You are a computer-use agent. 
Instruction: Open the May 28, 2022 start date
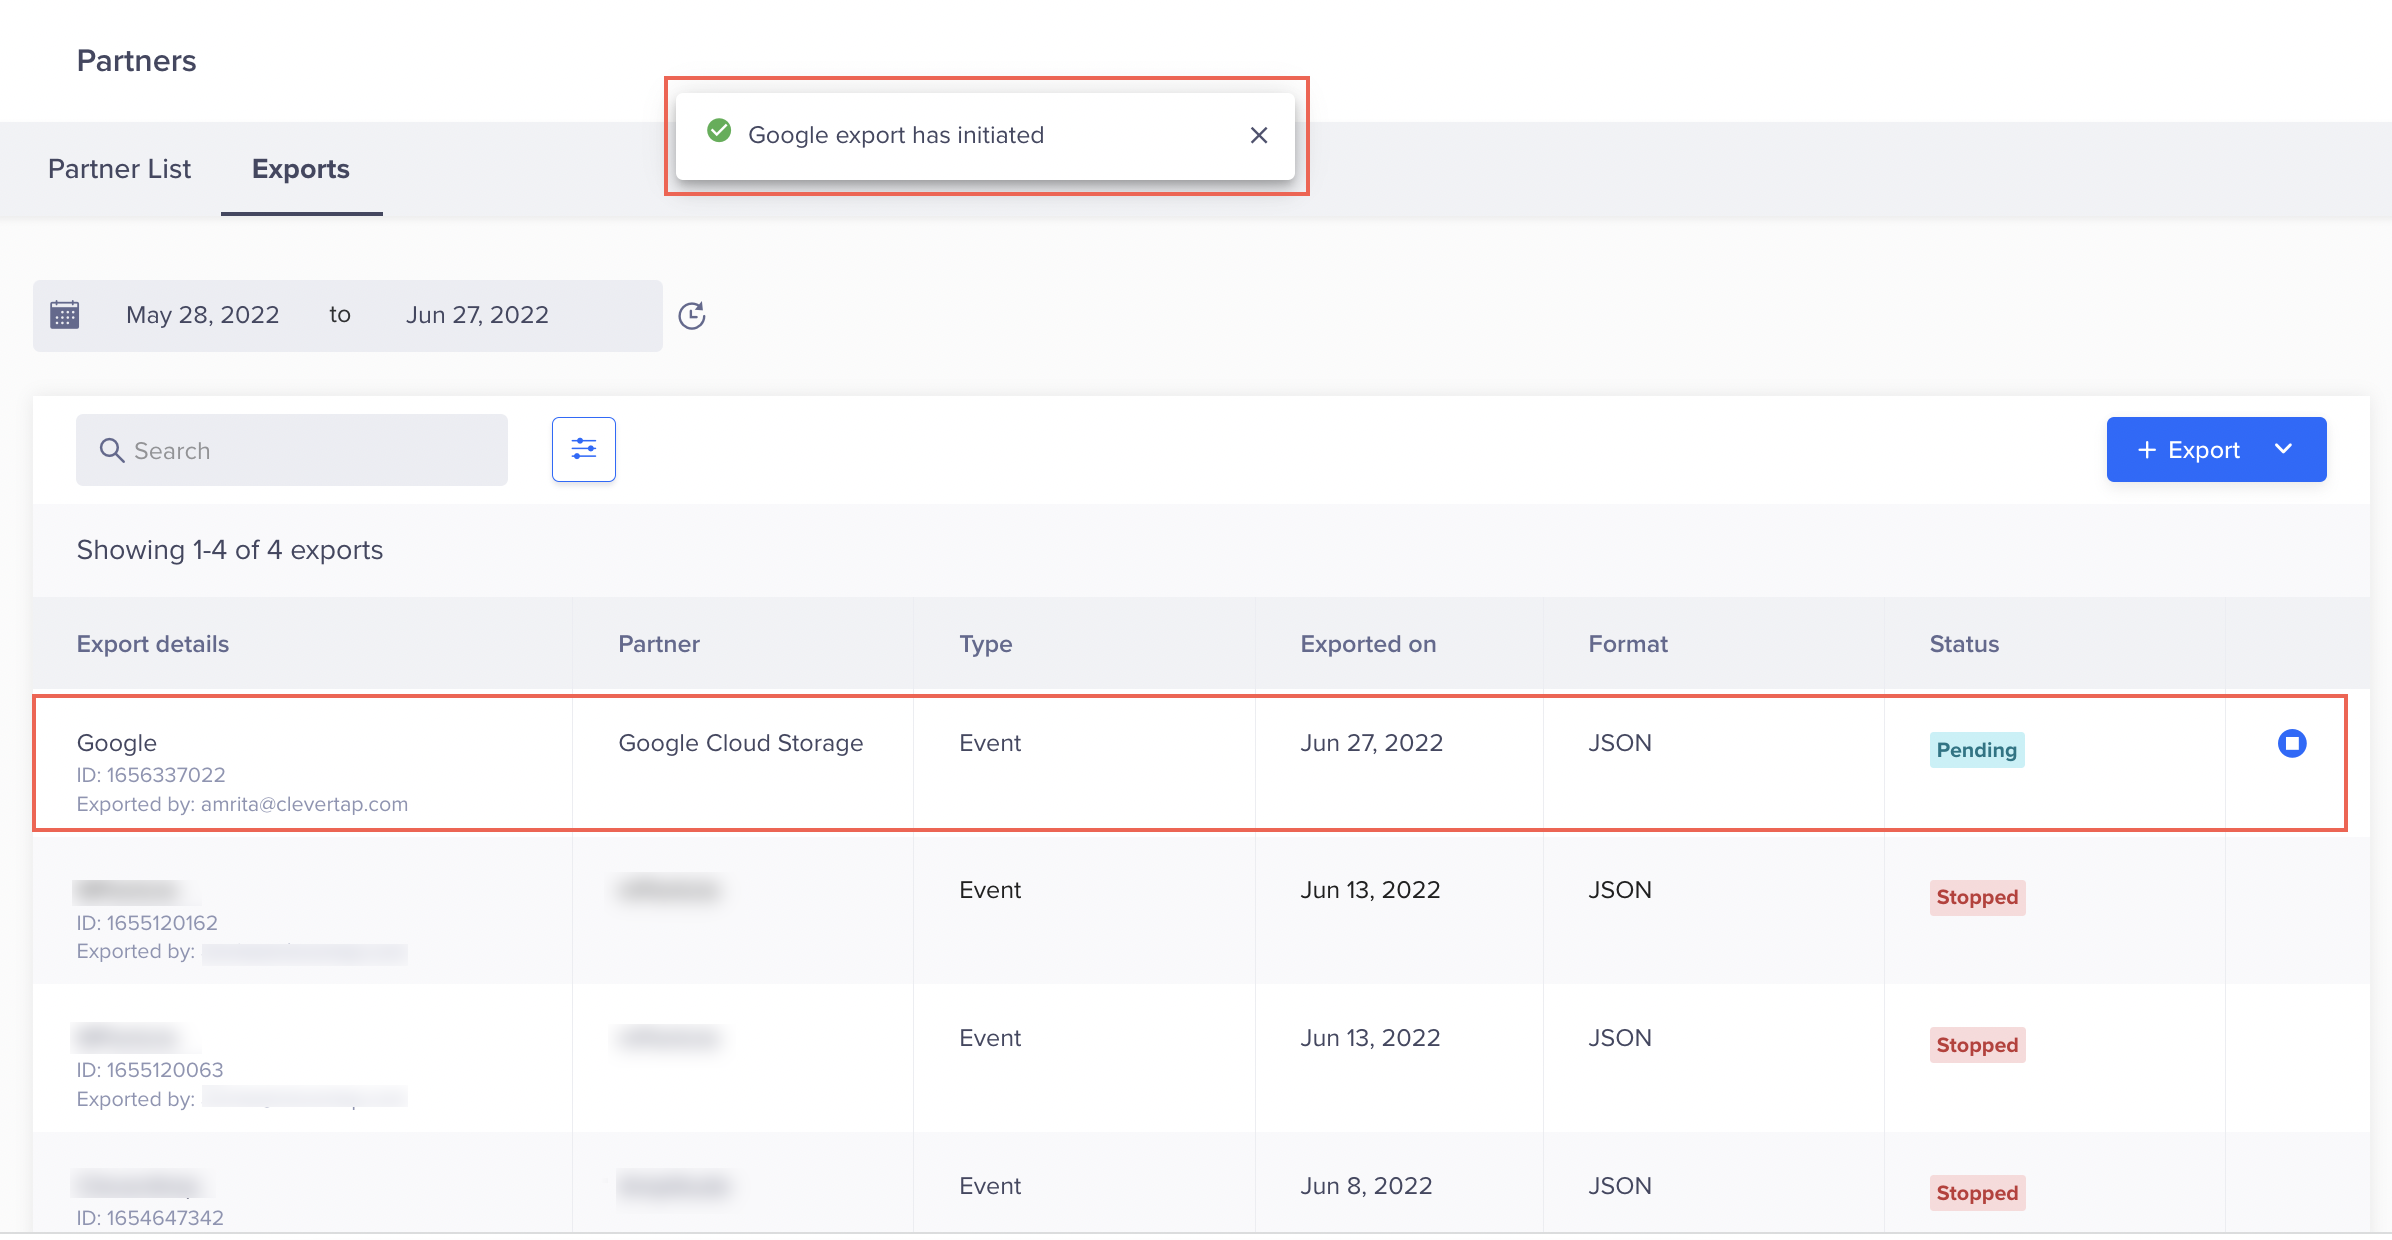click(x=202, y=315)
